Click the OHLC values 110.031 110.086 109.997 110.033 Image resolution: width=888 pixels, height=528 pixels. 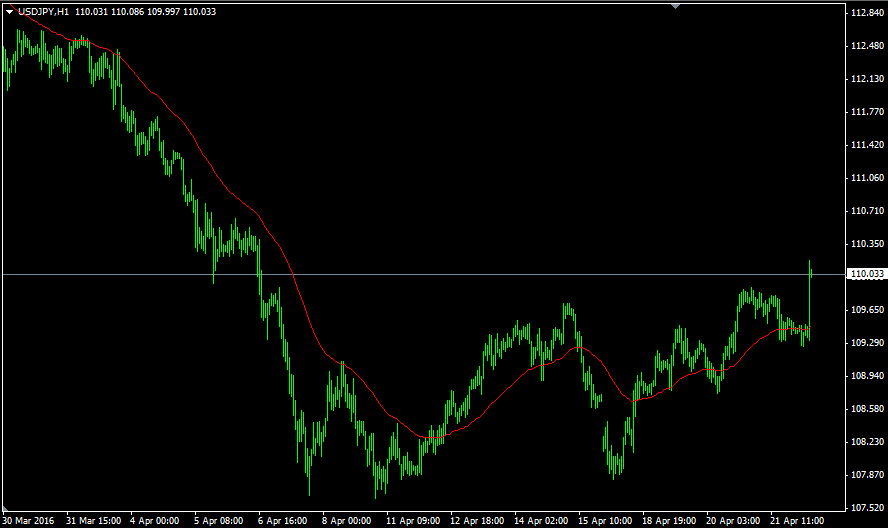pyautogui.click(x=146, y=11)
